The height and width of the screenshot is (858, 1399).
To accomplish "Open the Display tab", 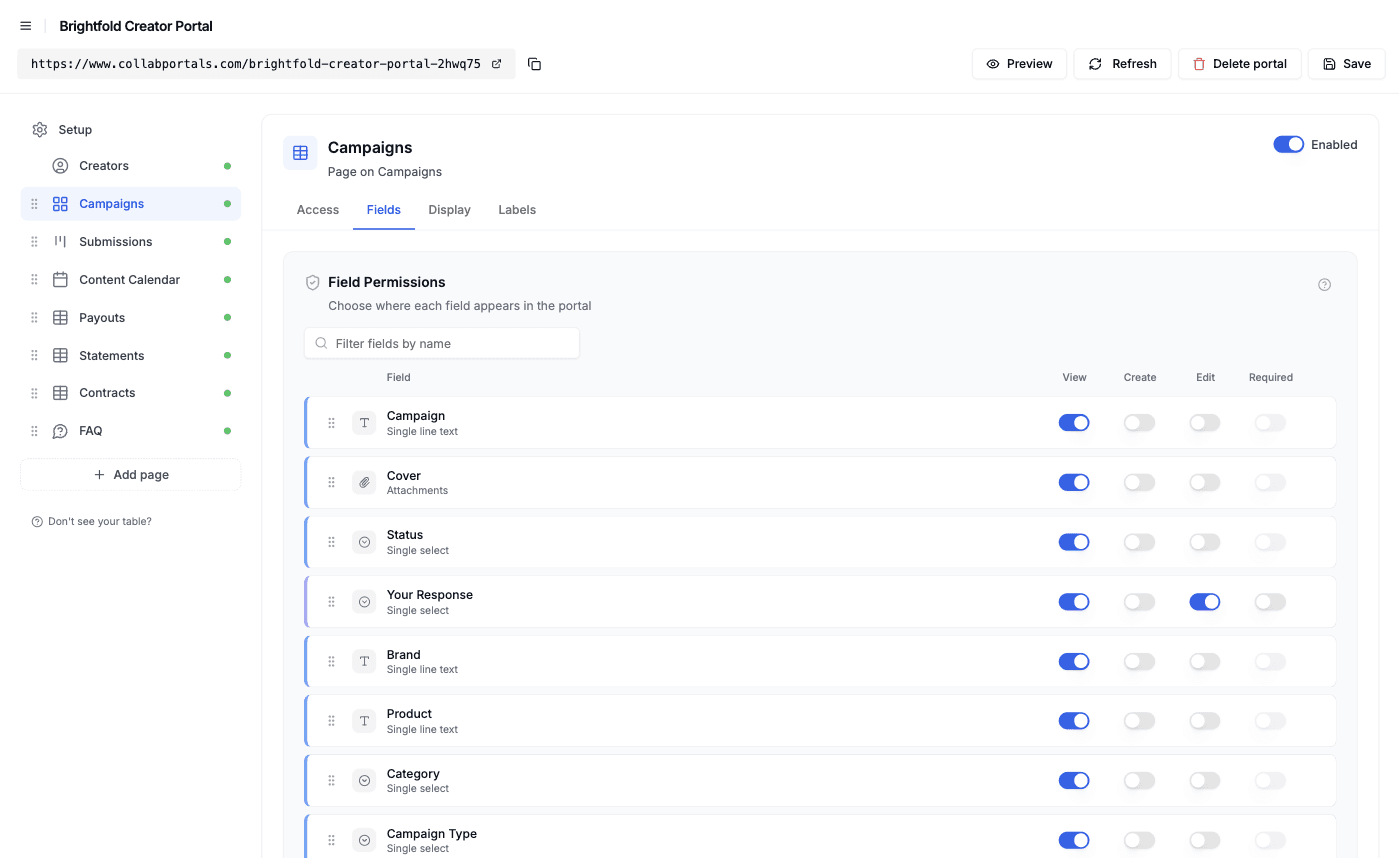I will coord(449,210).
